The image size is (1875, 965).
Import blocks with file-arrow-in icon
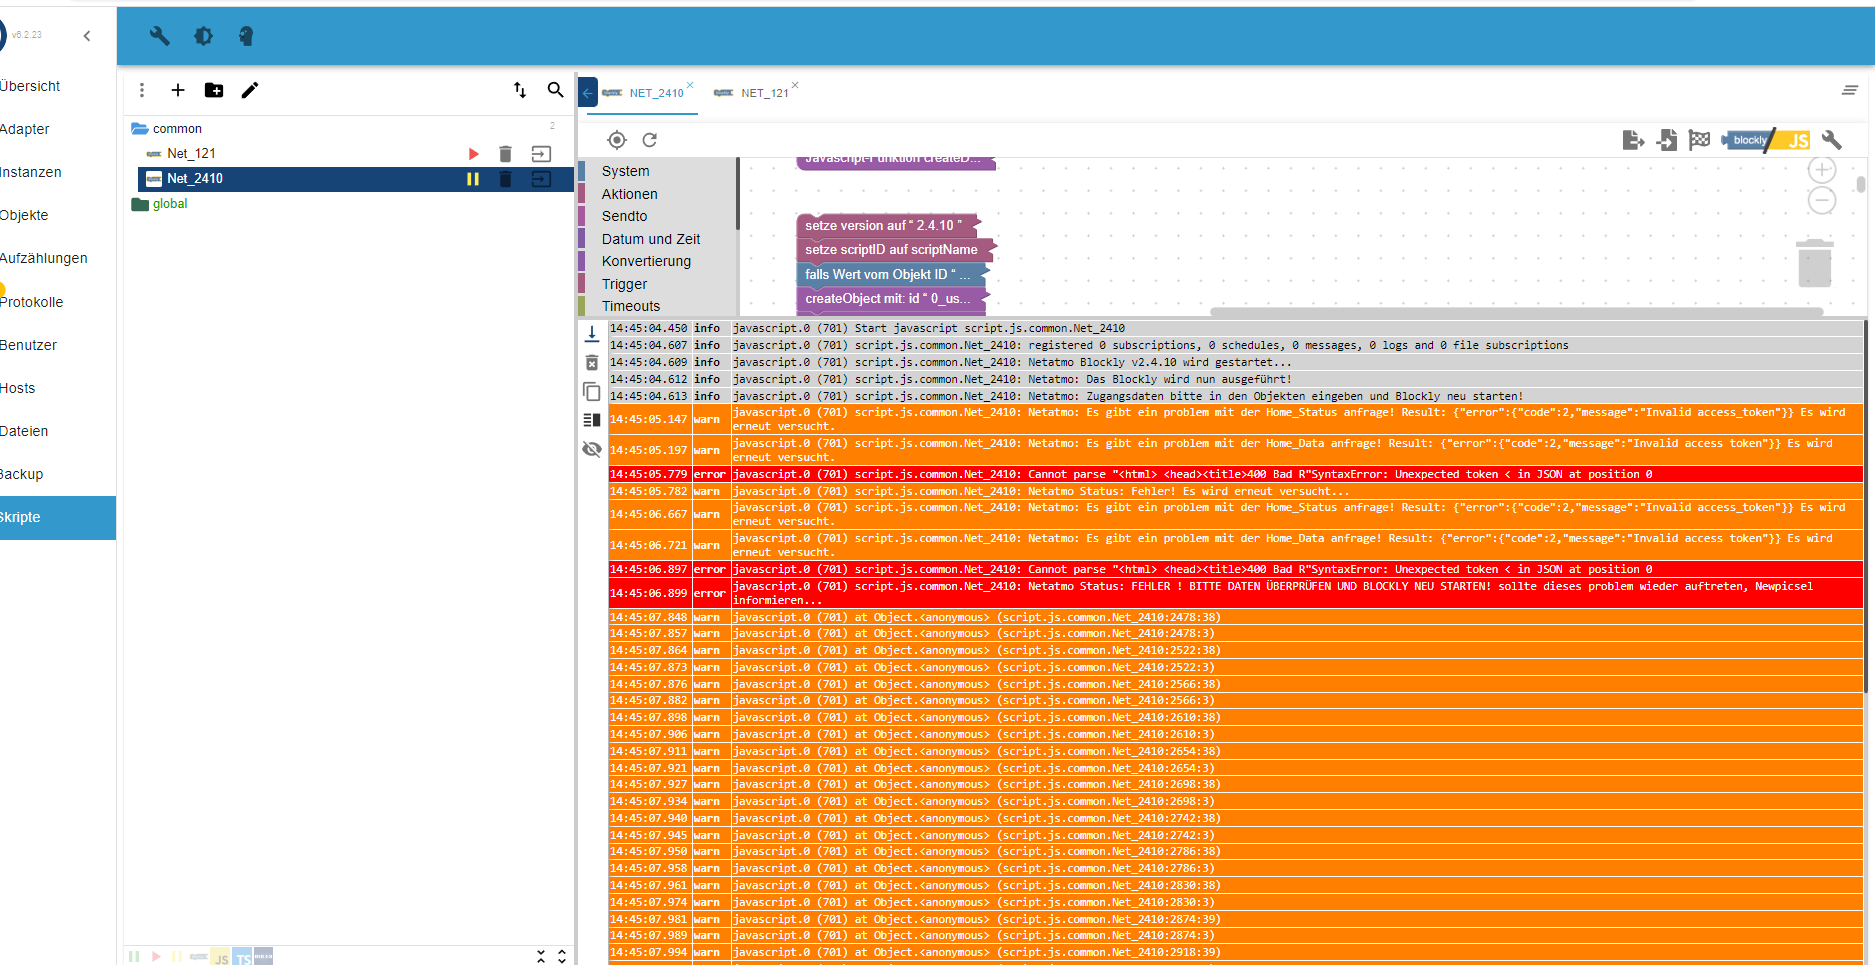tap(1667, 140)
